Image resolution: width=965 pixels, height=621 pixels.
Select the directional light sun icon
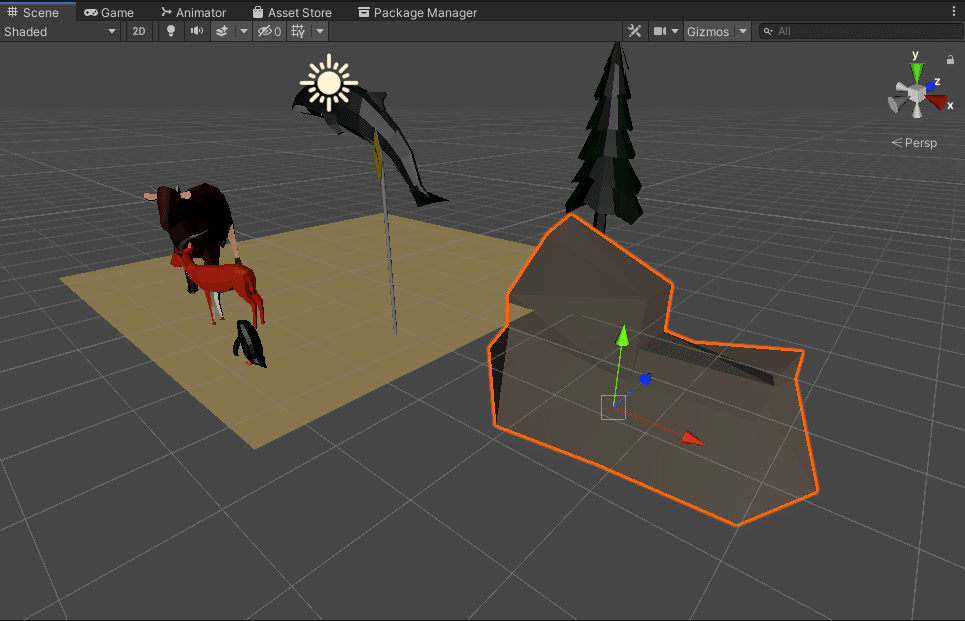329,83
